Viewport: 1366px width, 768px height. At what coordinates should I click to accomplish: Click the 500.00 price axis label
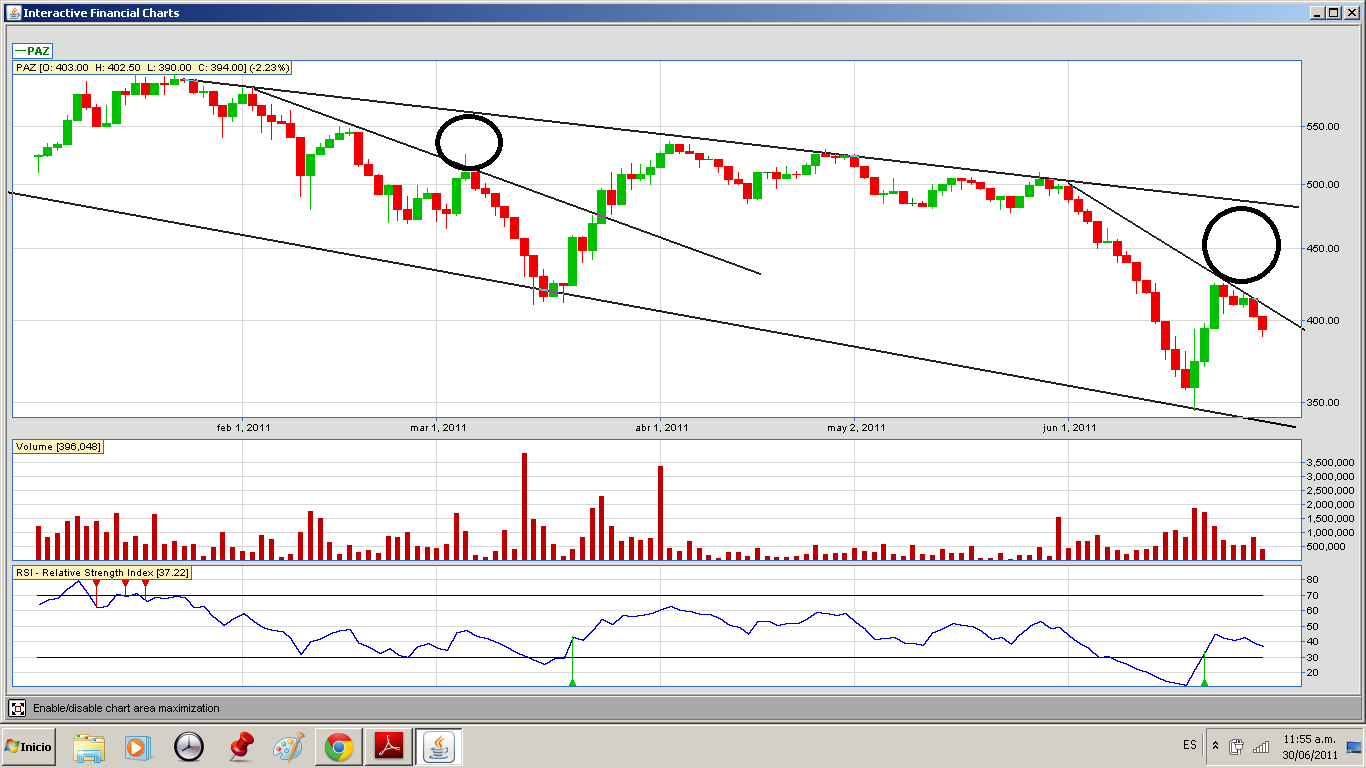(x=1323, y=185)
